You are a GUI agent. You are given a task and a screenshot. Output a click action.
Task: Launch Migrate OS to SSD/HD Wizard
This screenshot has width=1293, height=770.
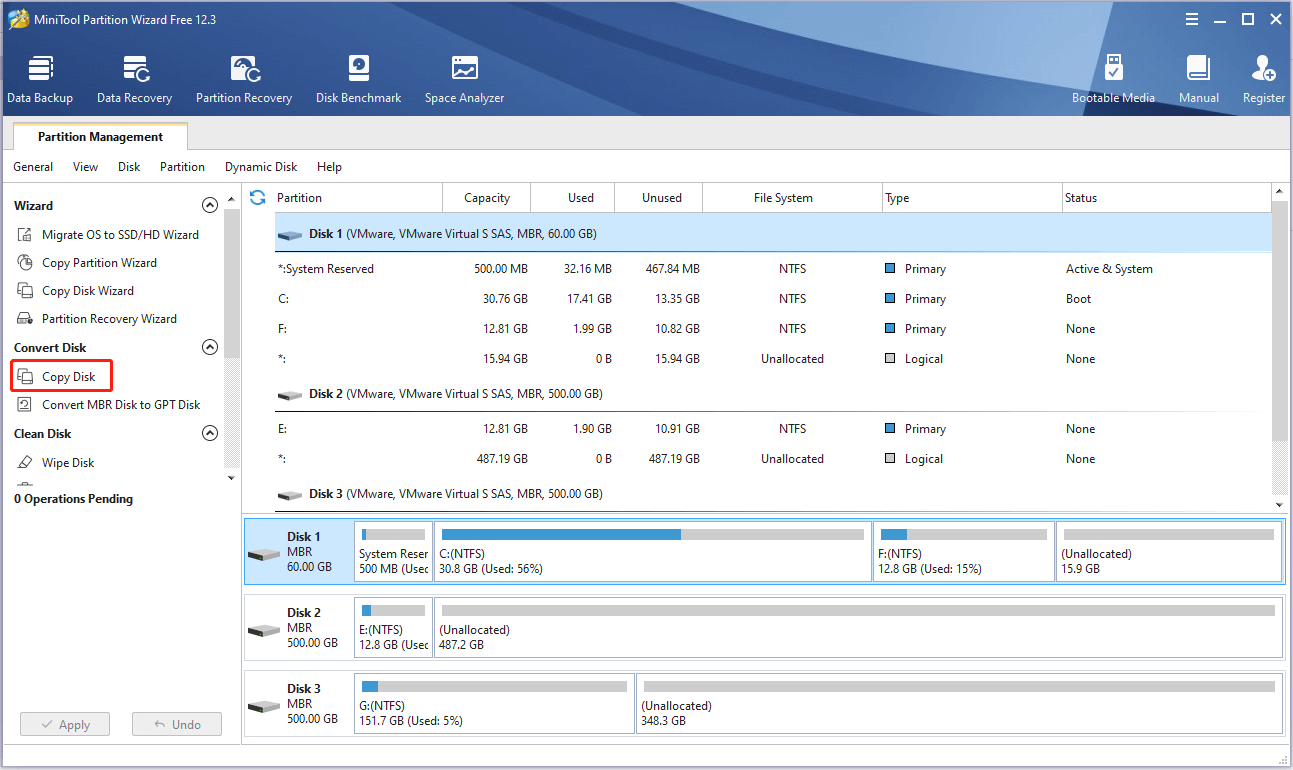pyautogui.click(x=108, y=235)
